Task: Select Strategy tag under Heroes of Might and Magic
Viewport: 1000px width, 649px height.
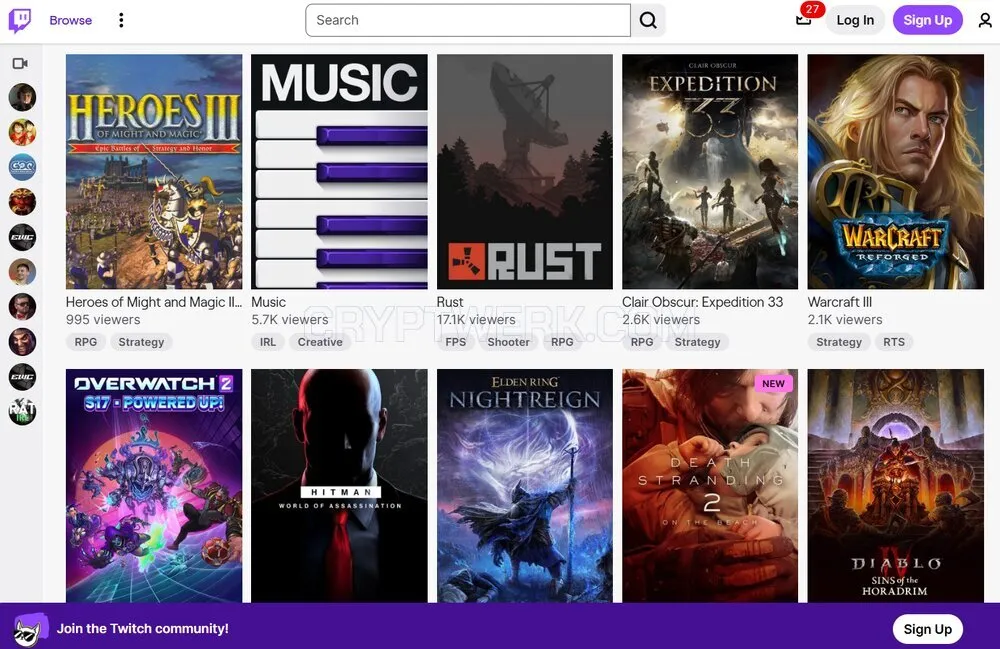Action: [x=141, y=342]
